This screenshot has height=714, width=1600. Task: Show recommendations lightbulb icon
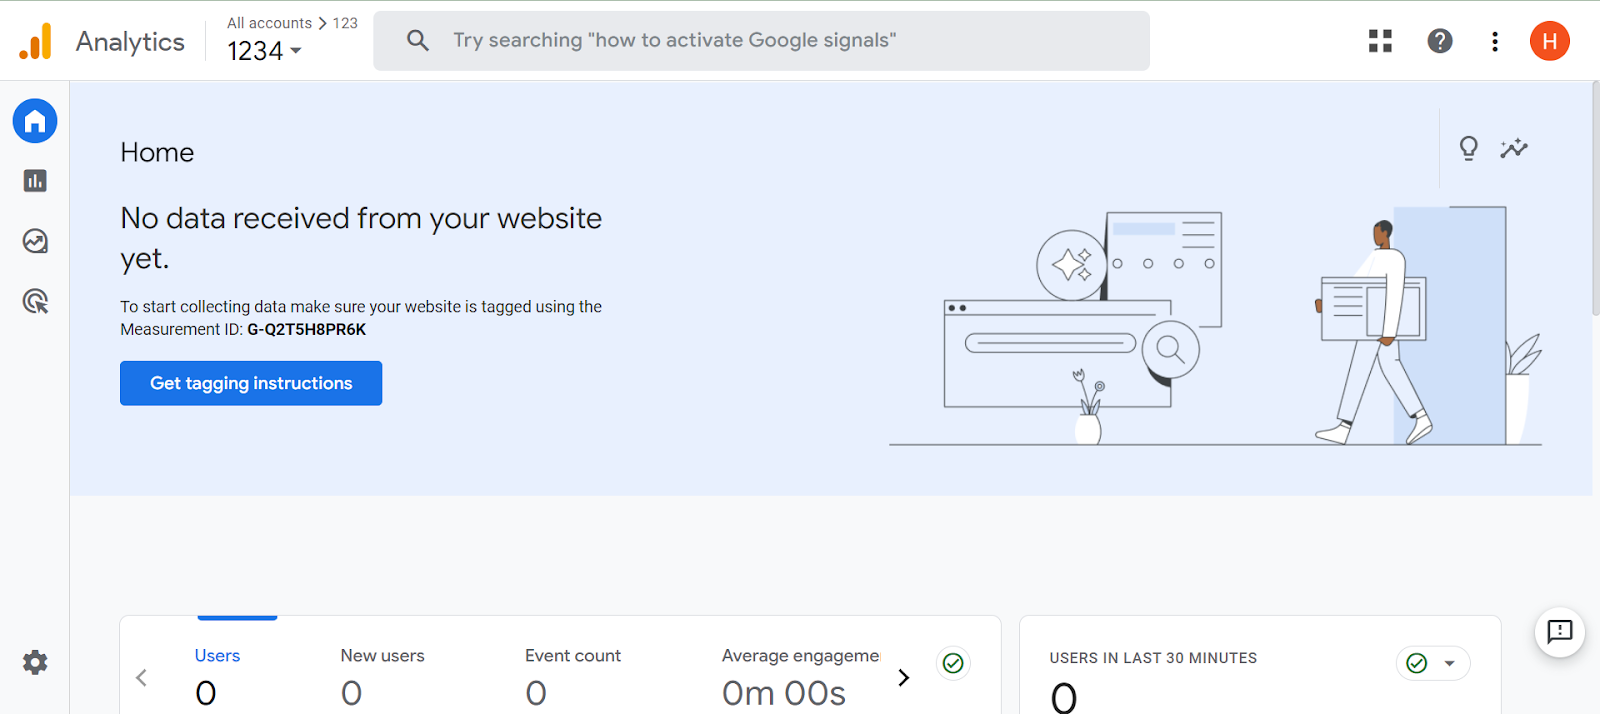click(1468, 149)
